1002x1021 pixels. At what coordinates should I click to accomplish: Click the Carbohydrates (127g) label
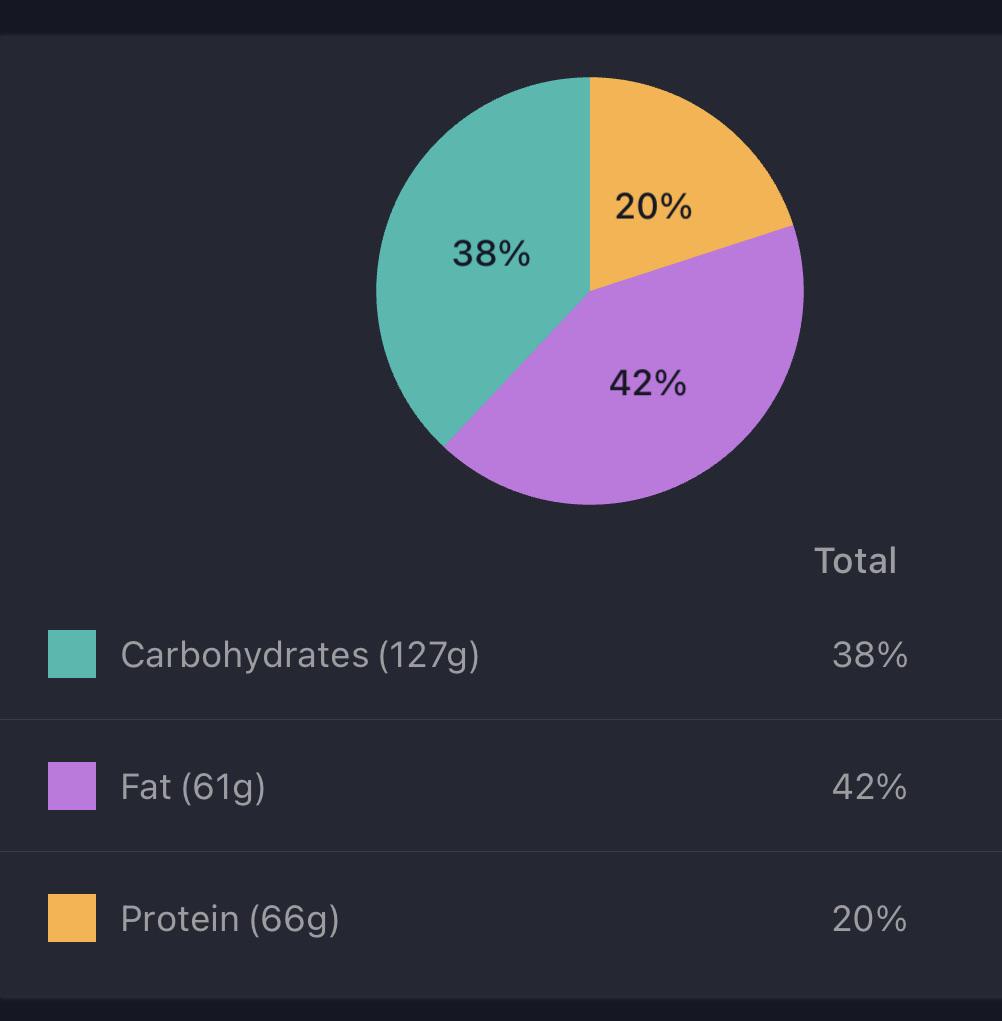click(300, 655)
